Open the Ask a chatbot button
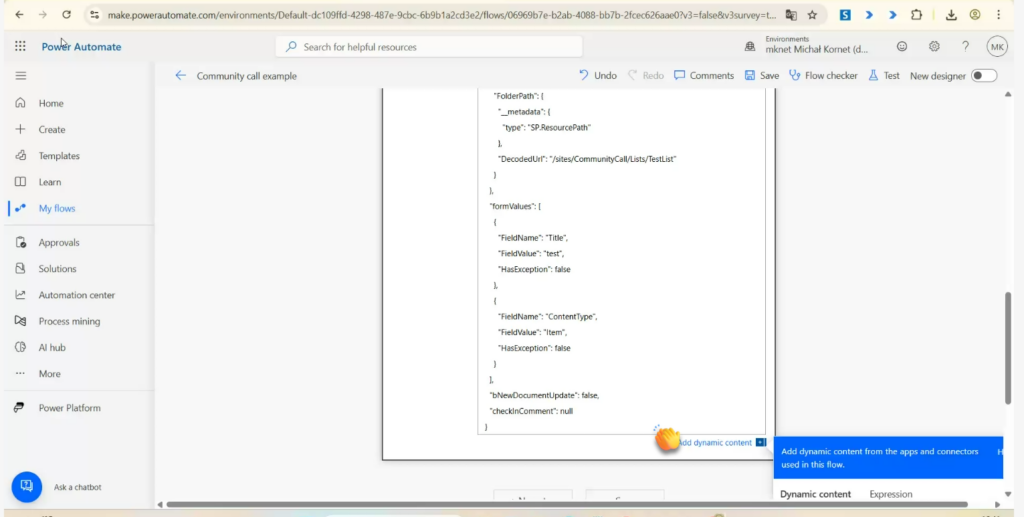 point(27,487)
